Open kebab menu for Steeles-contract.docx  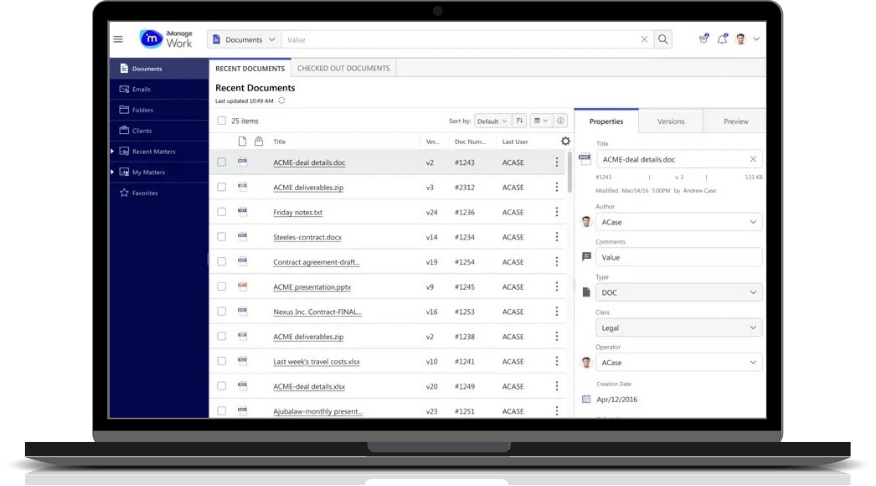pyautogui.click(x=556, y=237)
